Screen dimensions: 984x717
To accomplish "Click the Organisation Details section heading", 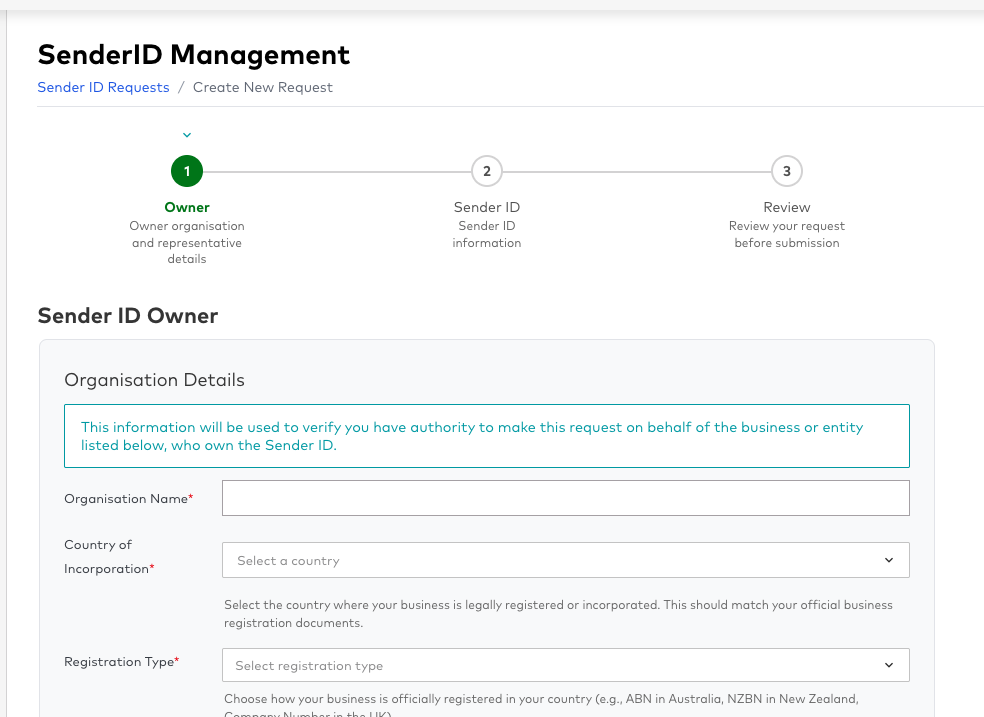I will [x=154, y=380].
